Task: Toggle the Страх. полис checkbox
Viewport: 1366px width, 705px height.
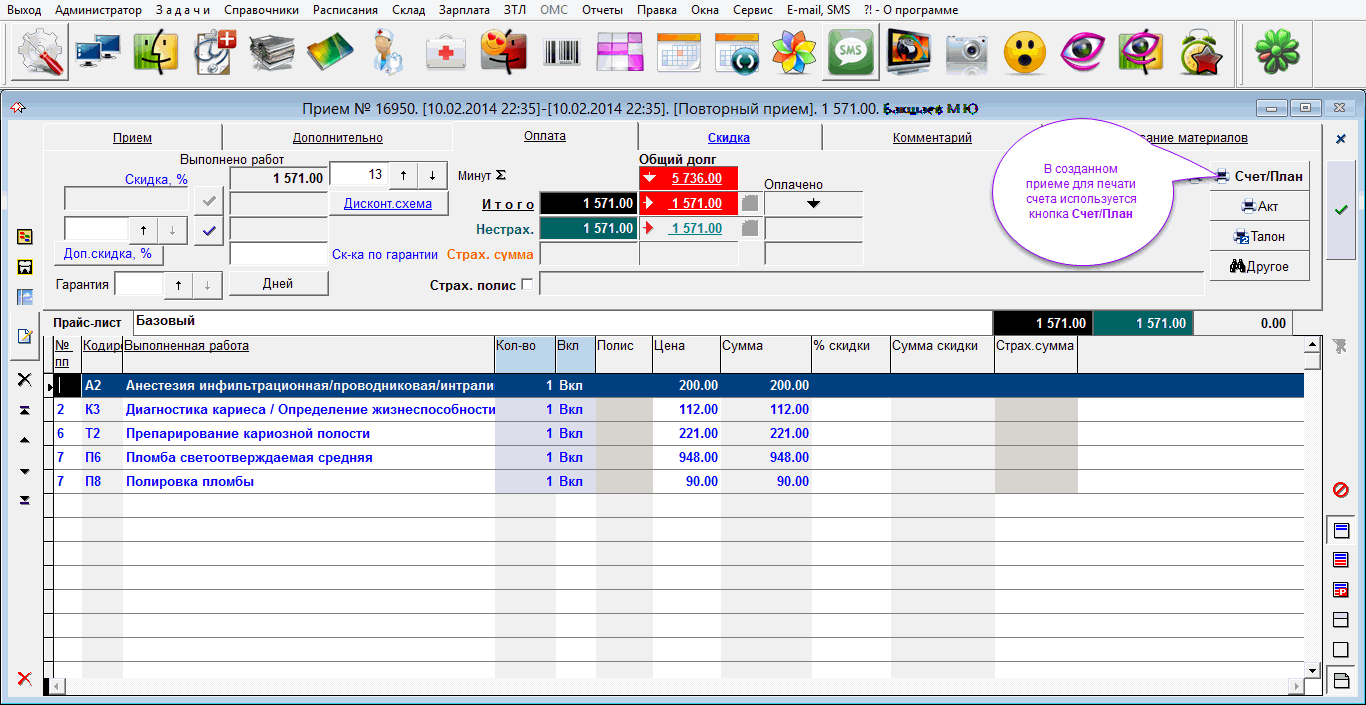Action: tap(528, 285)
